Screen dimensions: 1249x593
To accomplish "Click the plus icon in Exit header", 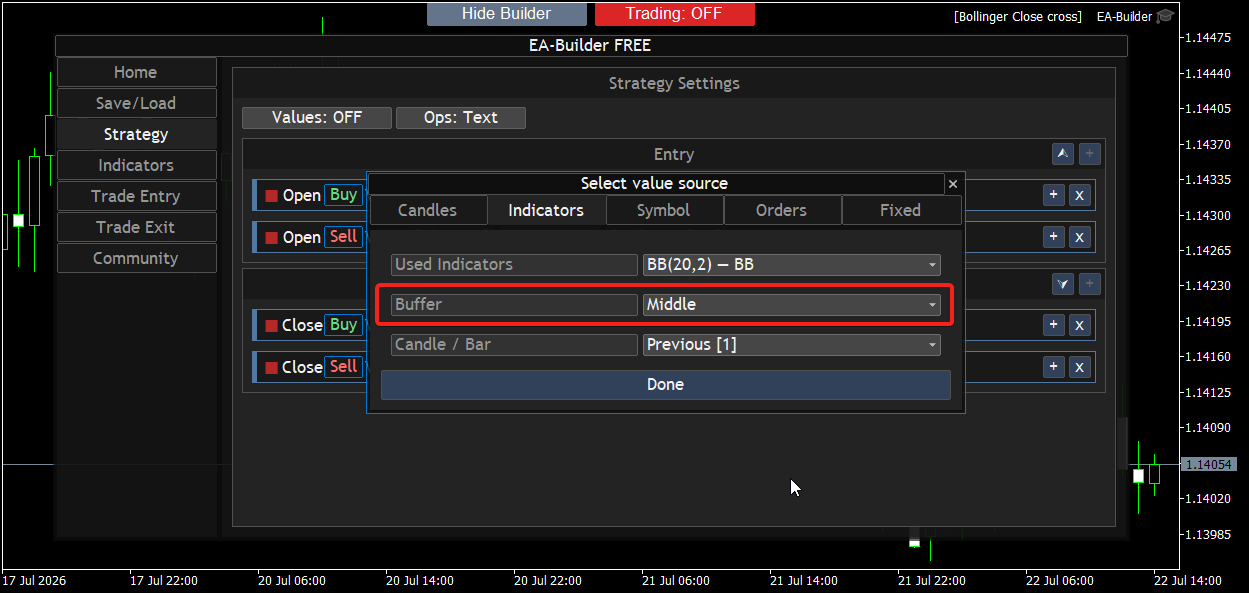I will click(x=1090, y=284).
